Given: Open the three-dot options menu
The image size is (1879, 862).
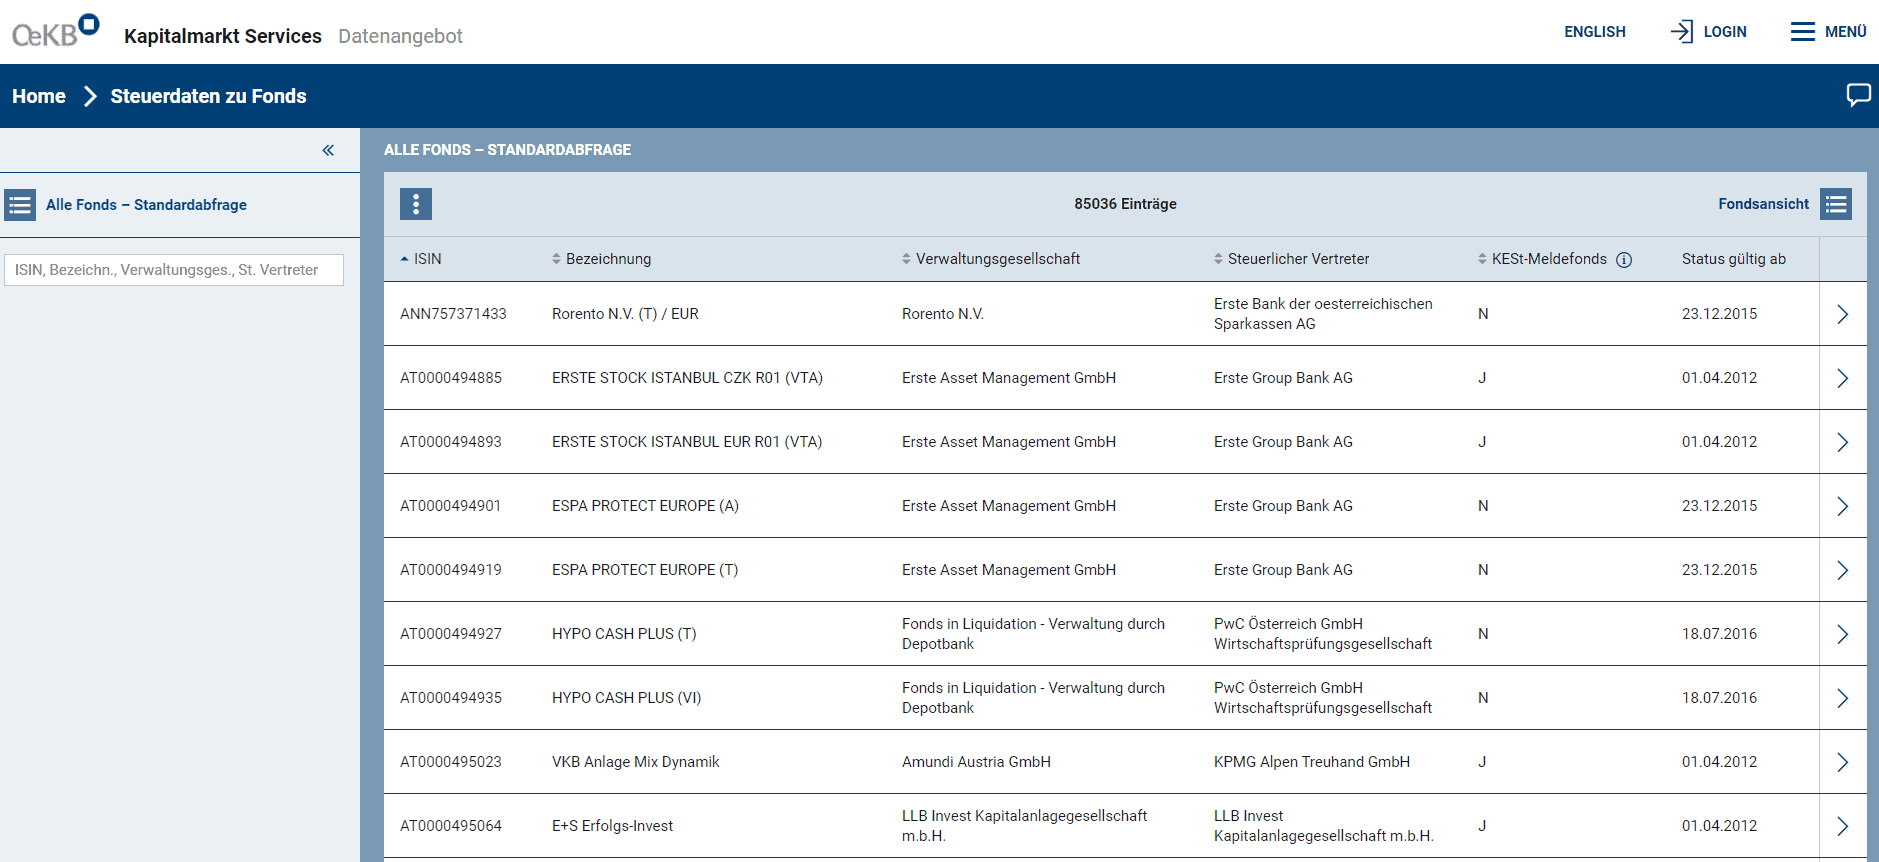Looking at the screenshot, I should point(416,204).
